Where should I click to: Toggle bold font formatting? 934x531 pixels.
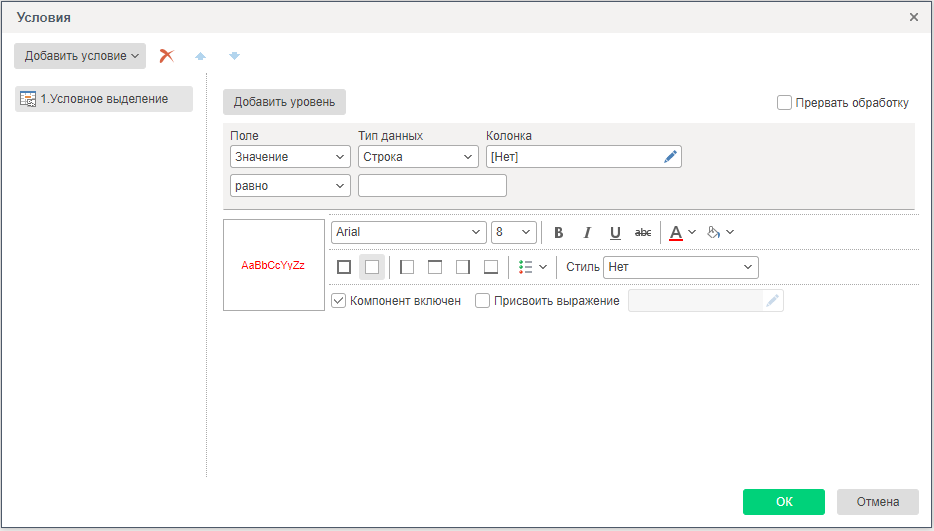pos(559,232)
